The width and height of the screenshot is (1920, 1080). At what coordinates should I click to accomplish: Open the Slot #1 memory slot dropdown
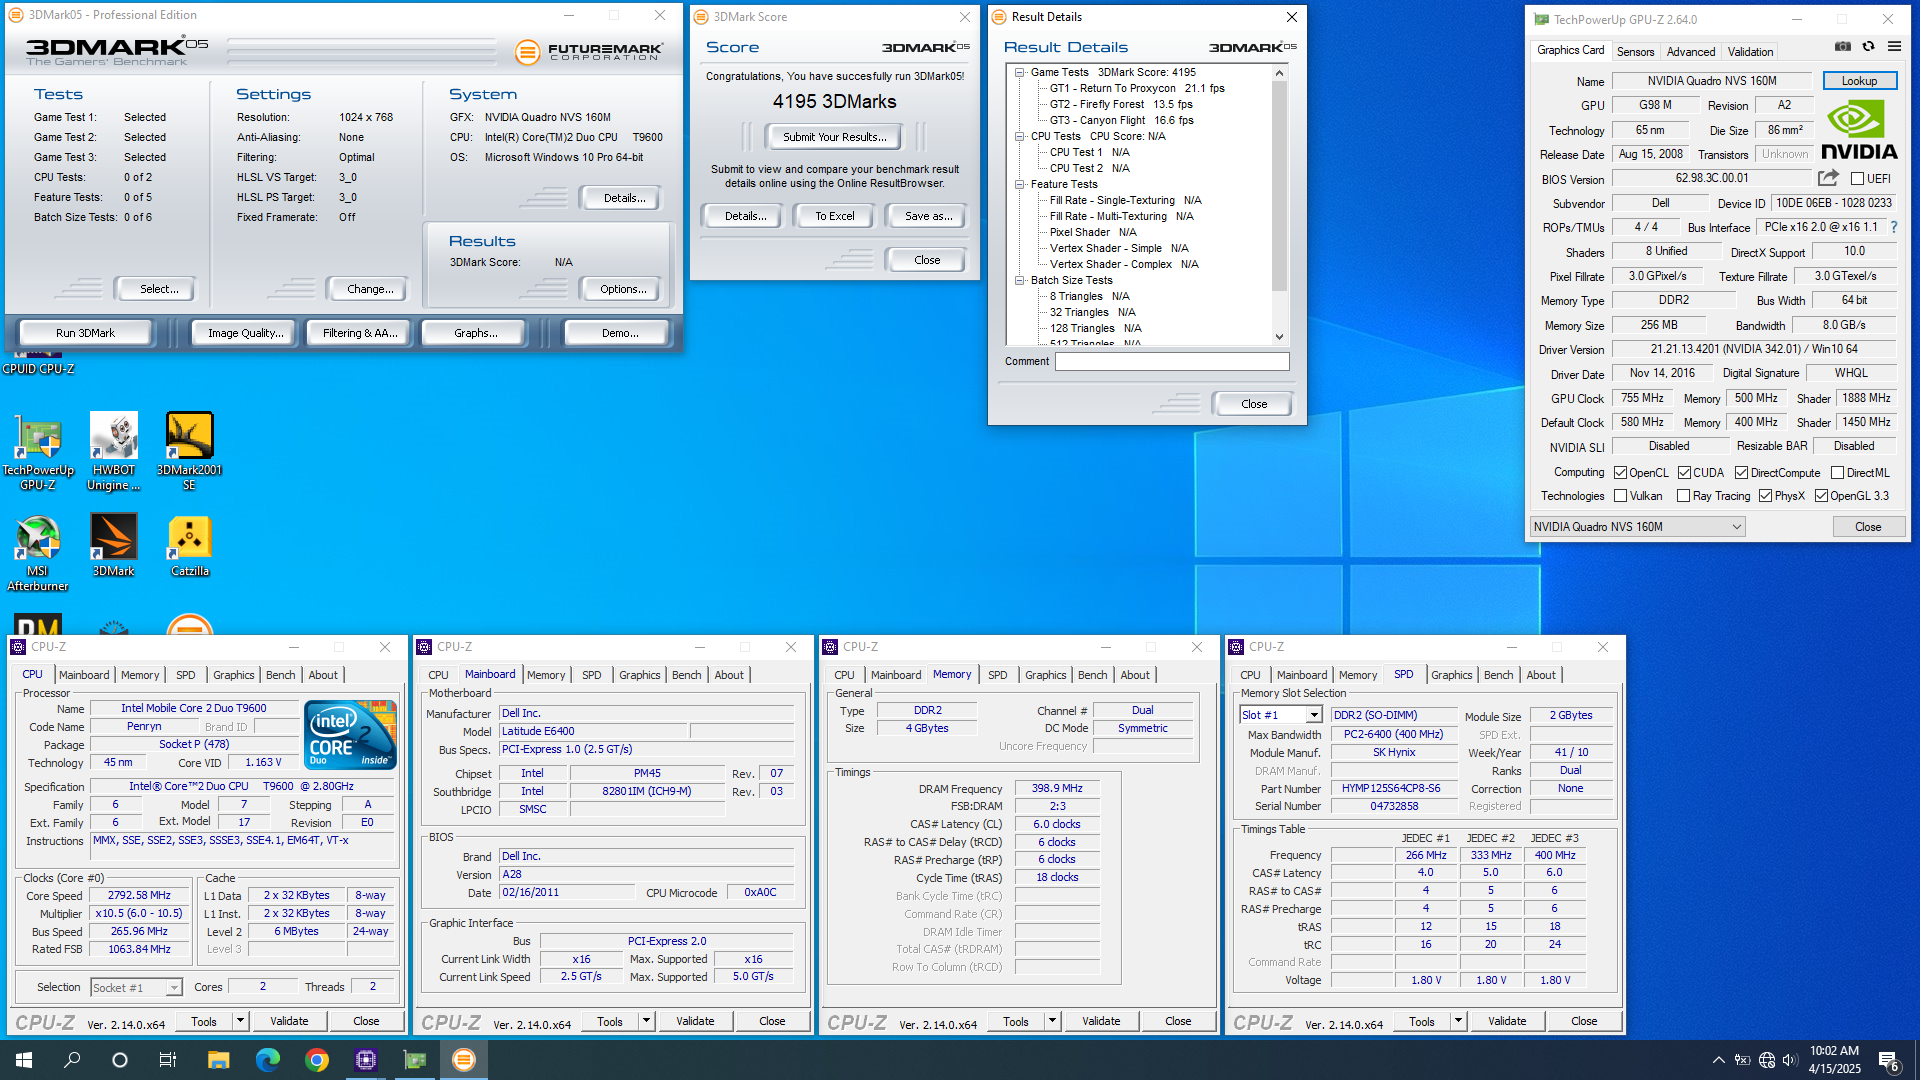1281,715
